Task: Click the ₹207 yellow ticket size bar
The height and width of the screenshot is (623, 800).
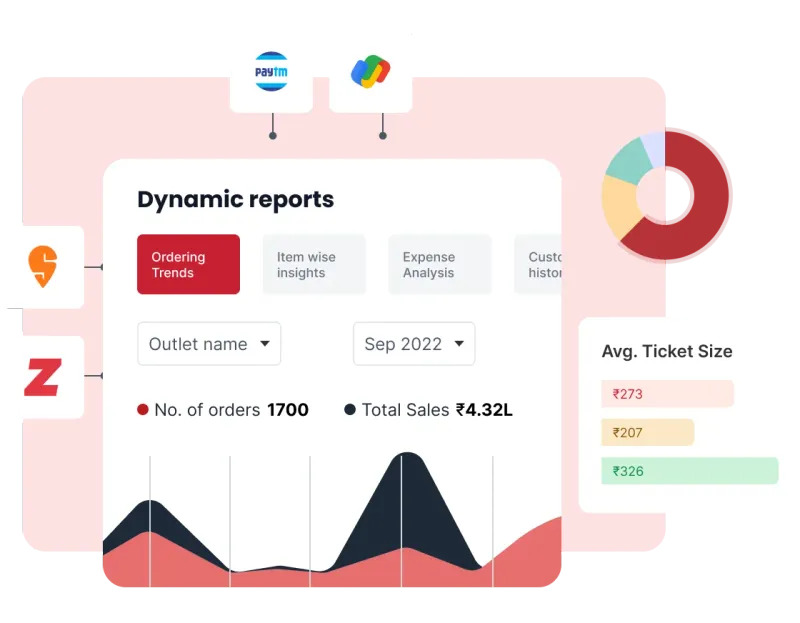Action: 647,433
